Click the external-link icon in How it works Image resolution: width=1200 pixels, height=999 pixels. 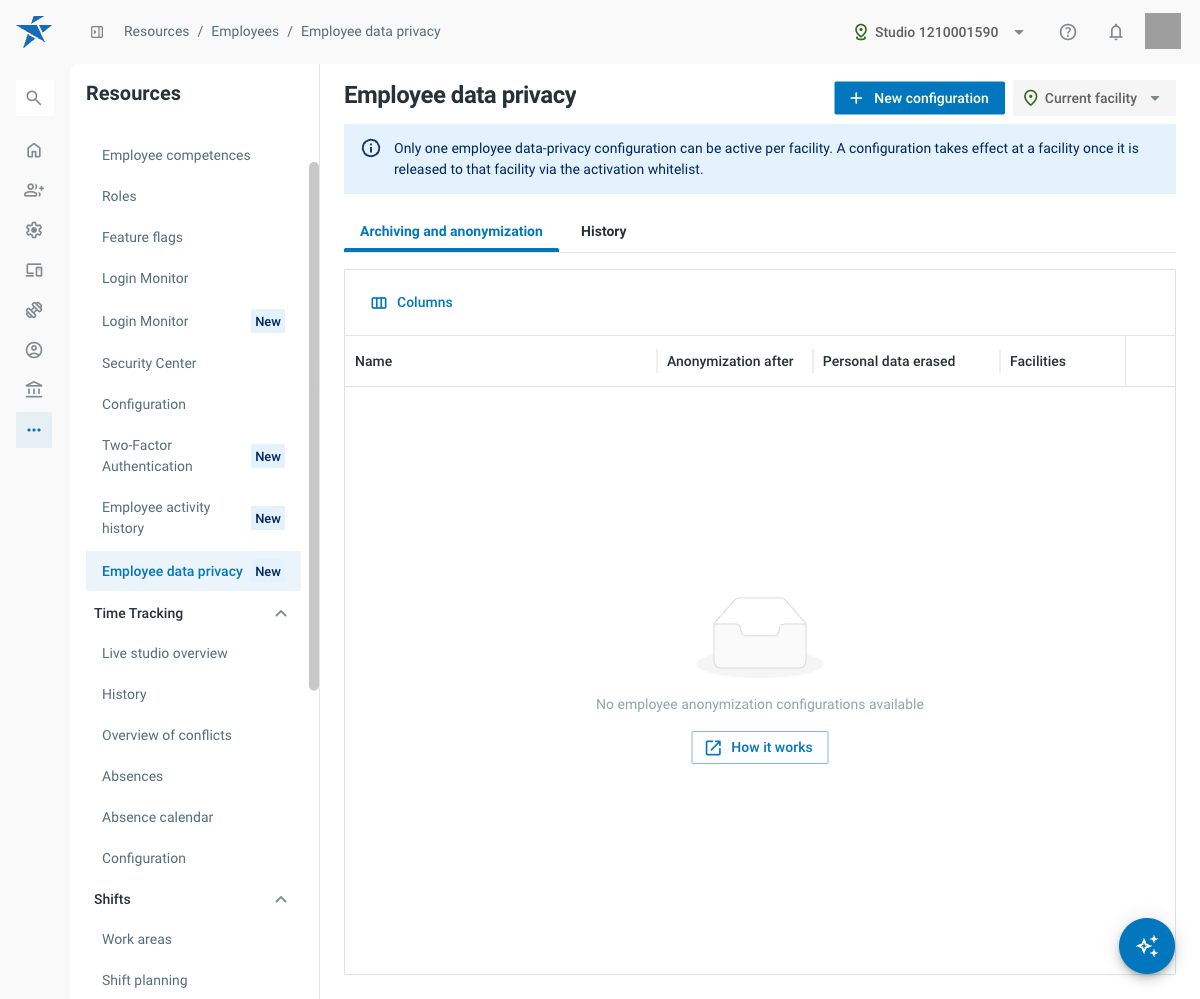713,748
